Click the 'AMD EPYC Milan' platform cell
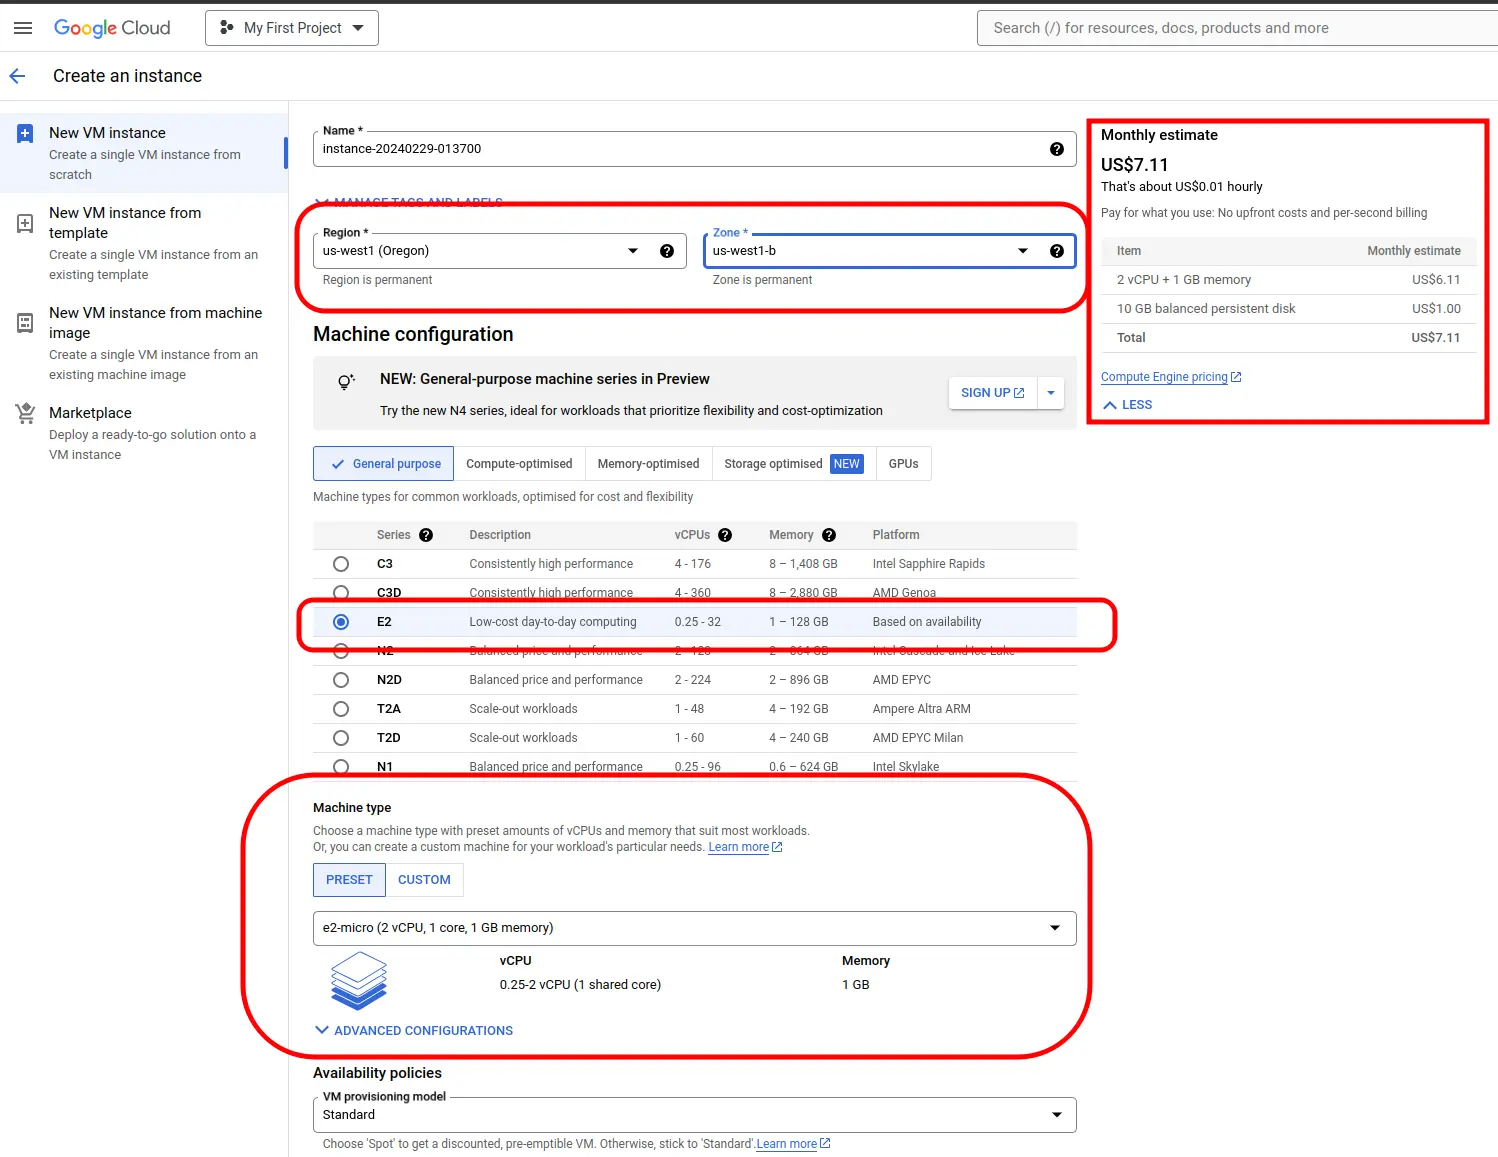 918,738
